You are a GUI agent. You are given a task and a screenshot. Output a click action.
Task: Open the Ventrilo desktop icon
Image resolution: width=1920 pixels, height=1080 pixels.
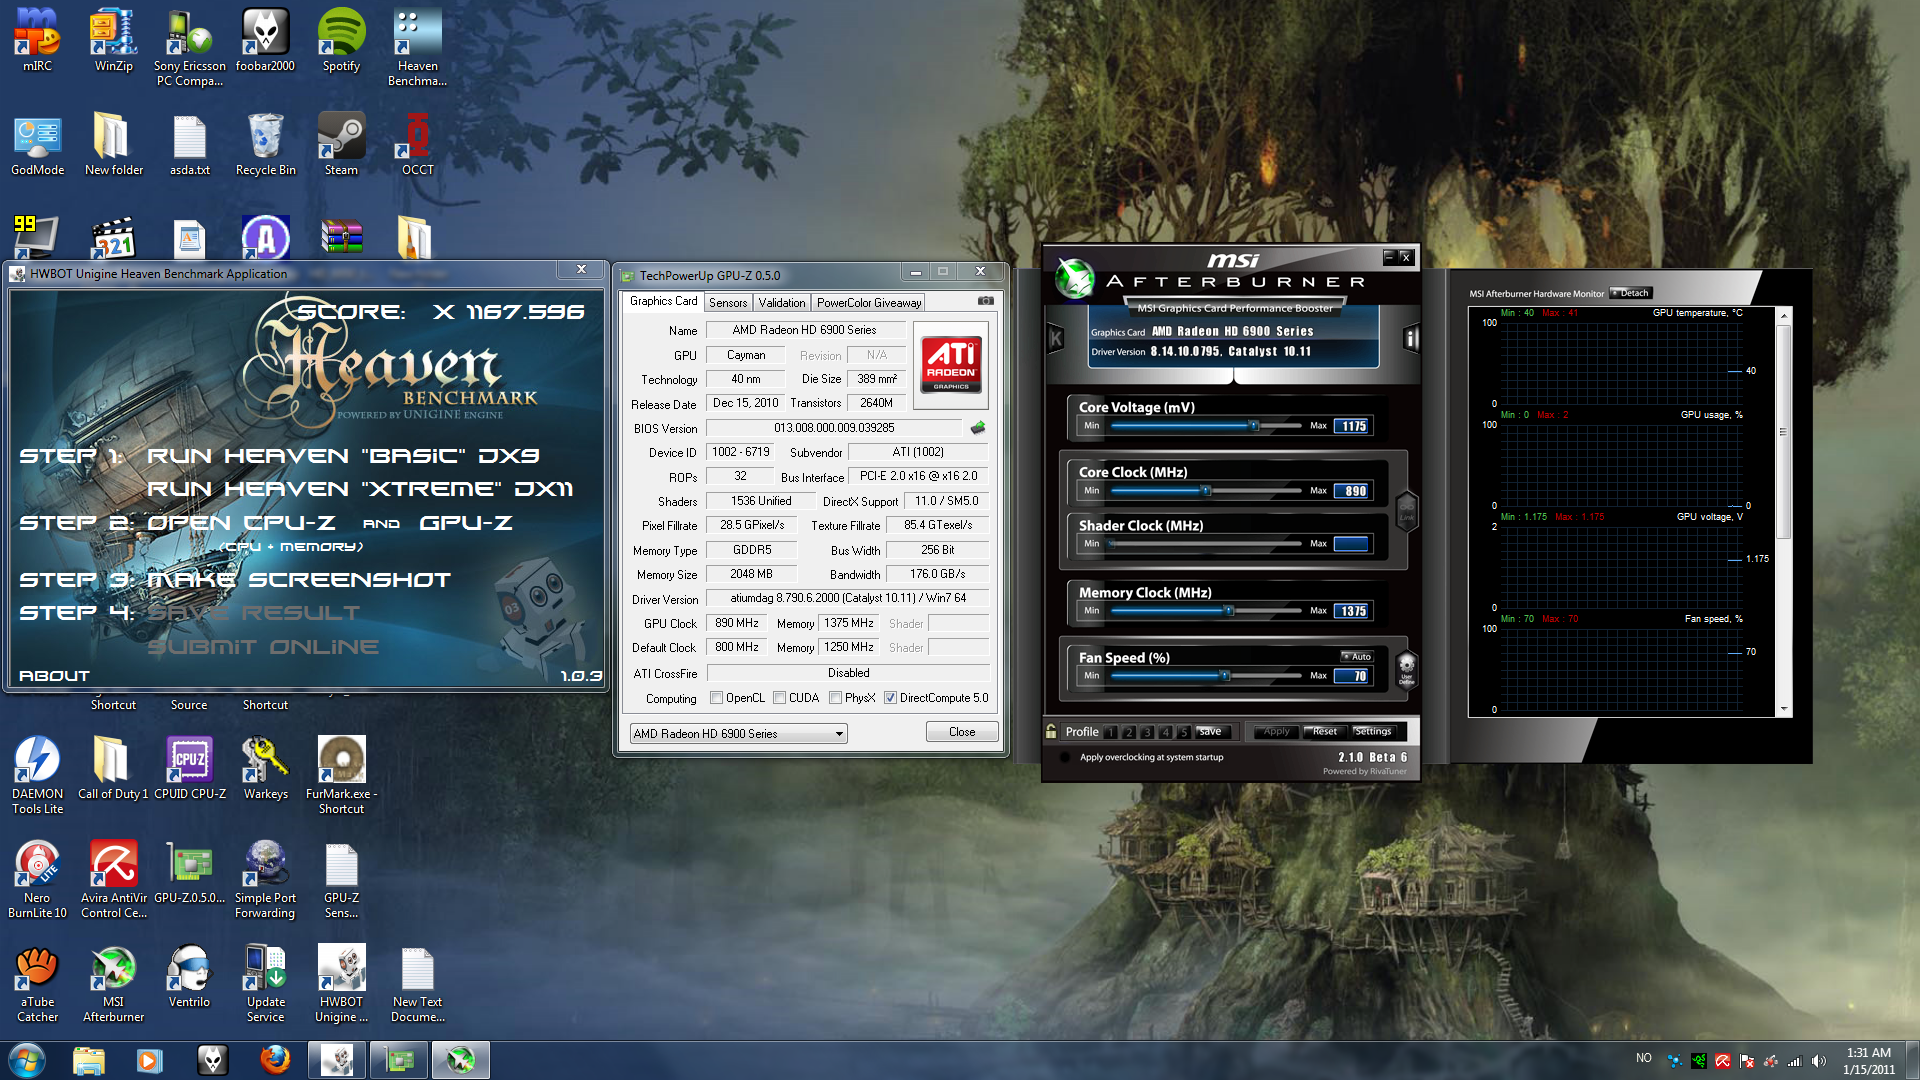(x=189, y=977)
